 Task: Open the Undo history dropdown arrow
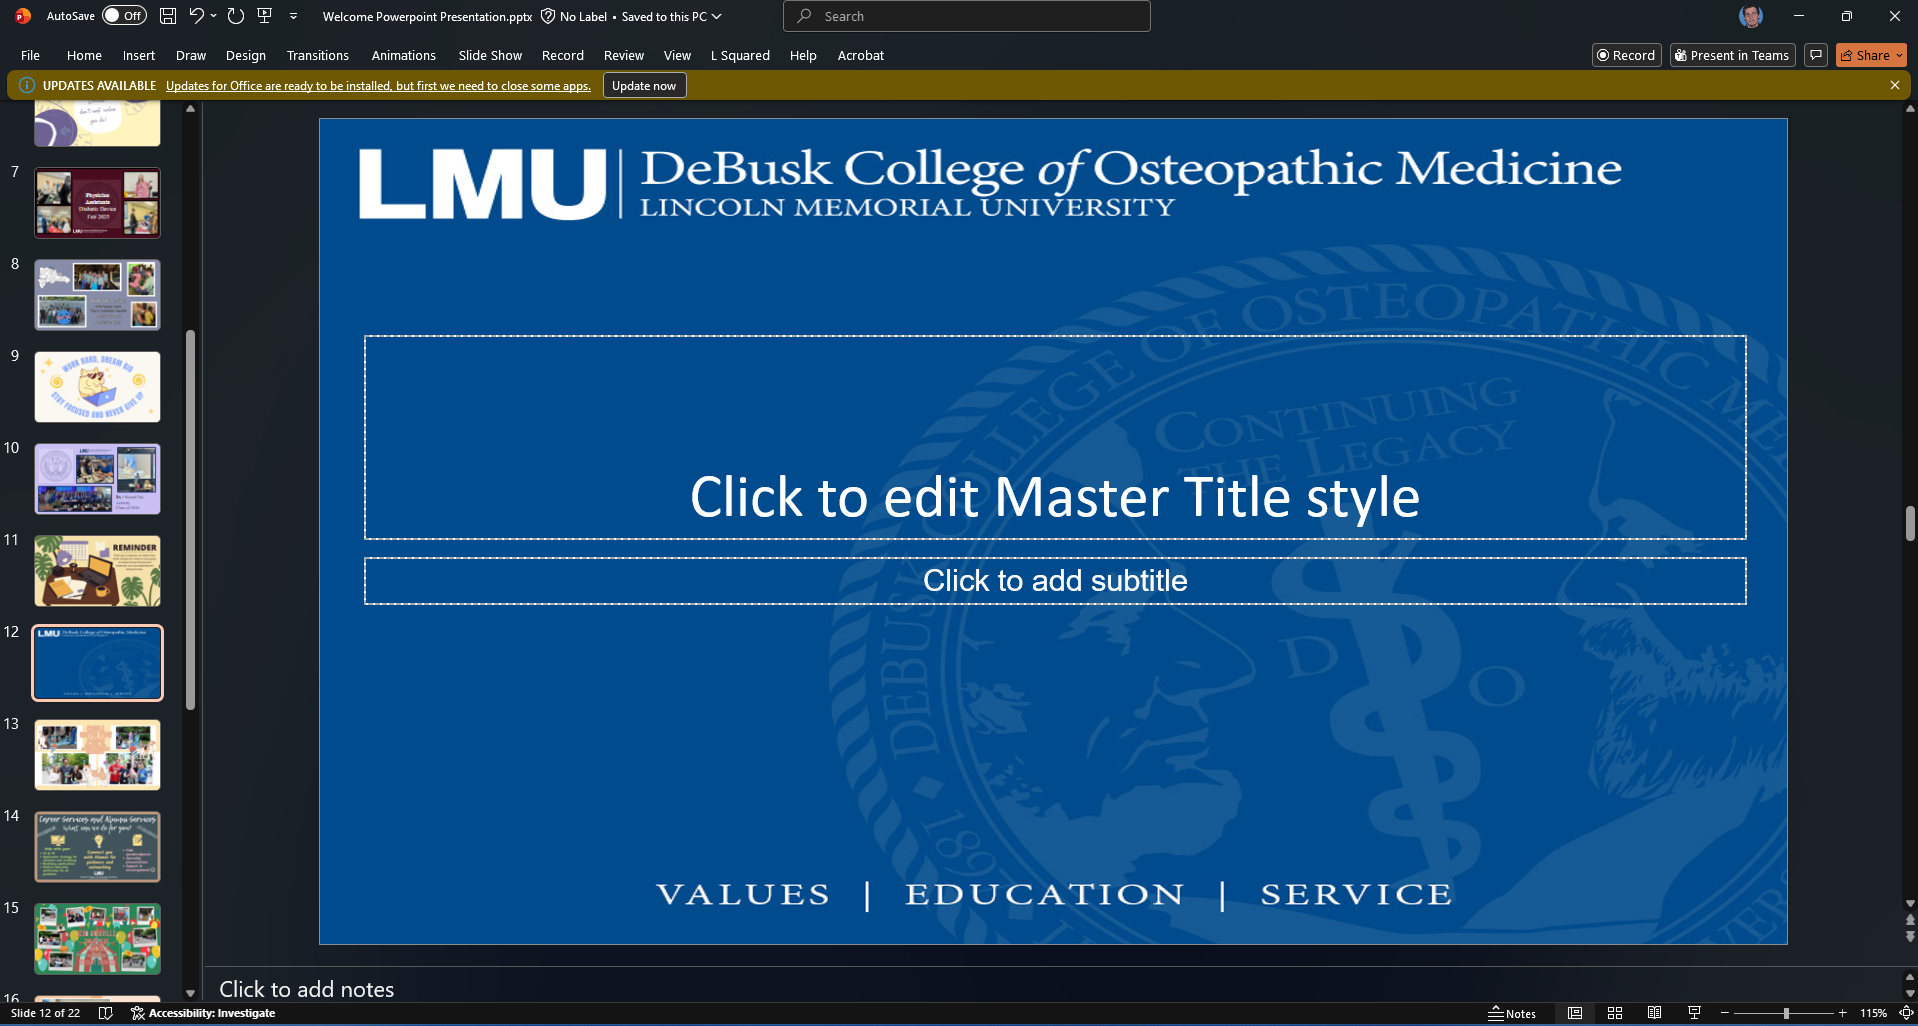point(213,16)
